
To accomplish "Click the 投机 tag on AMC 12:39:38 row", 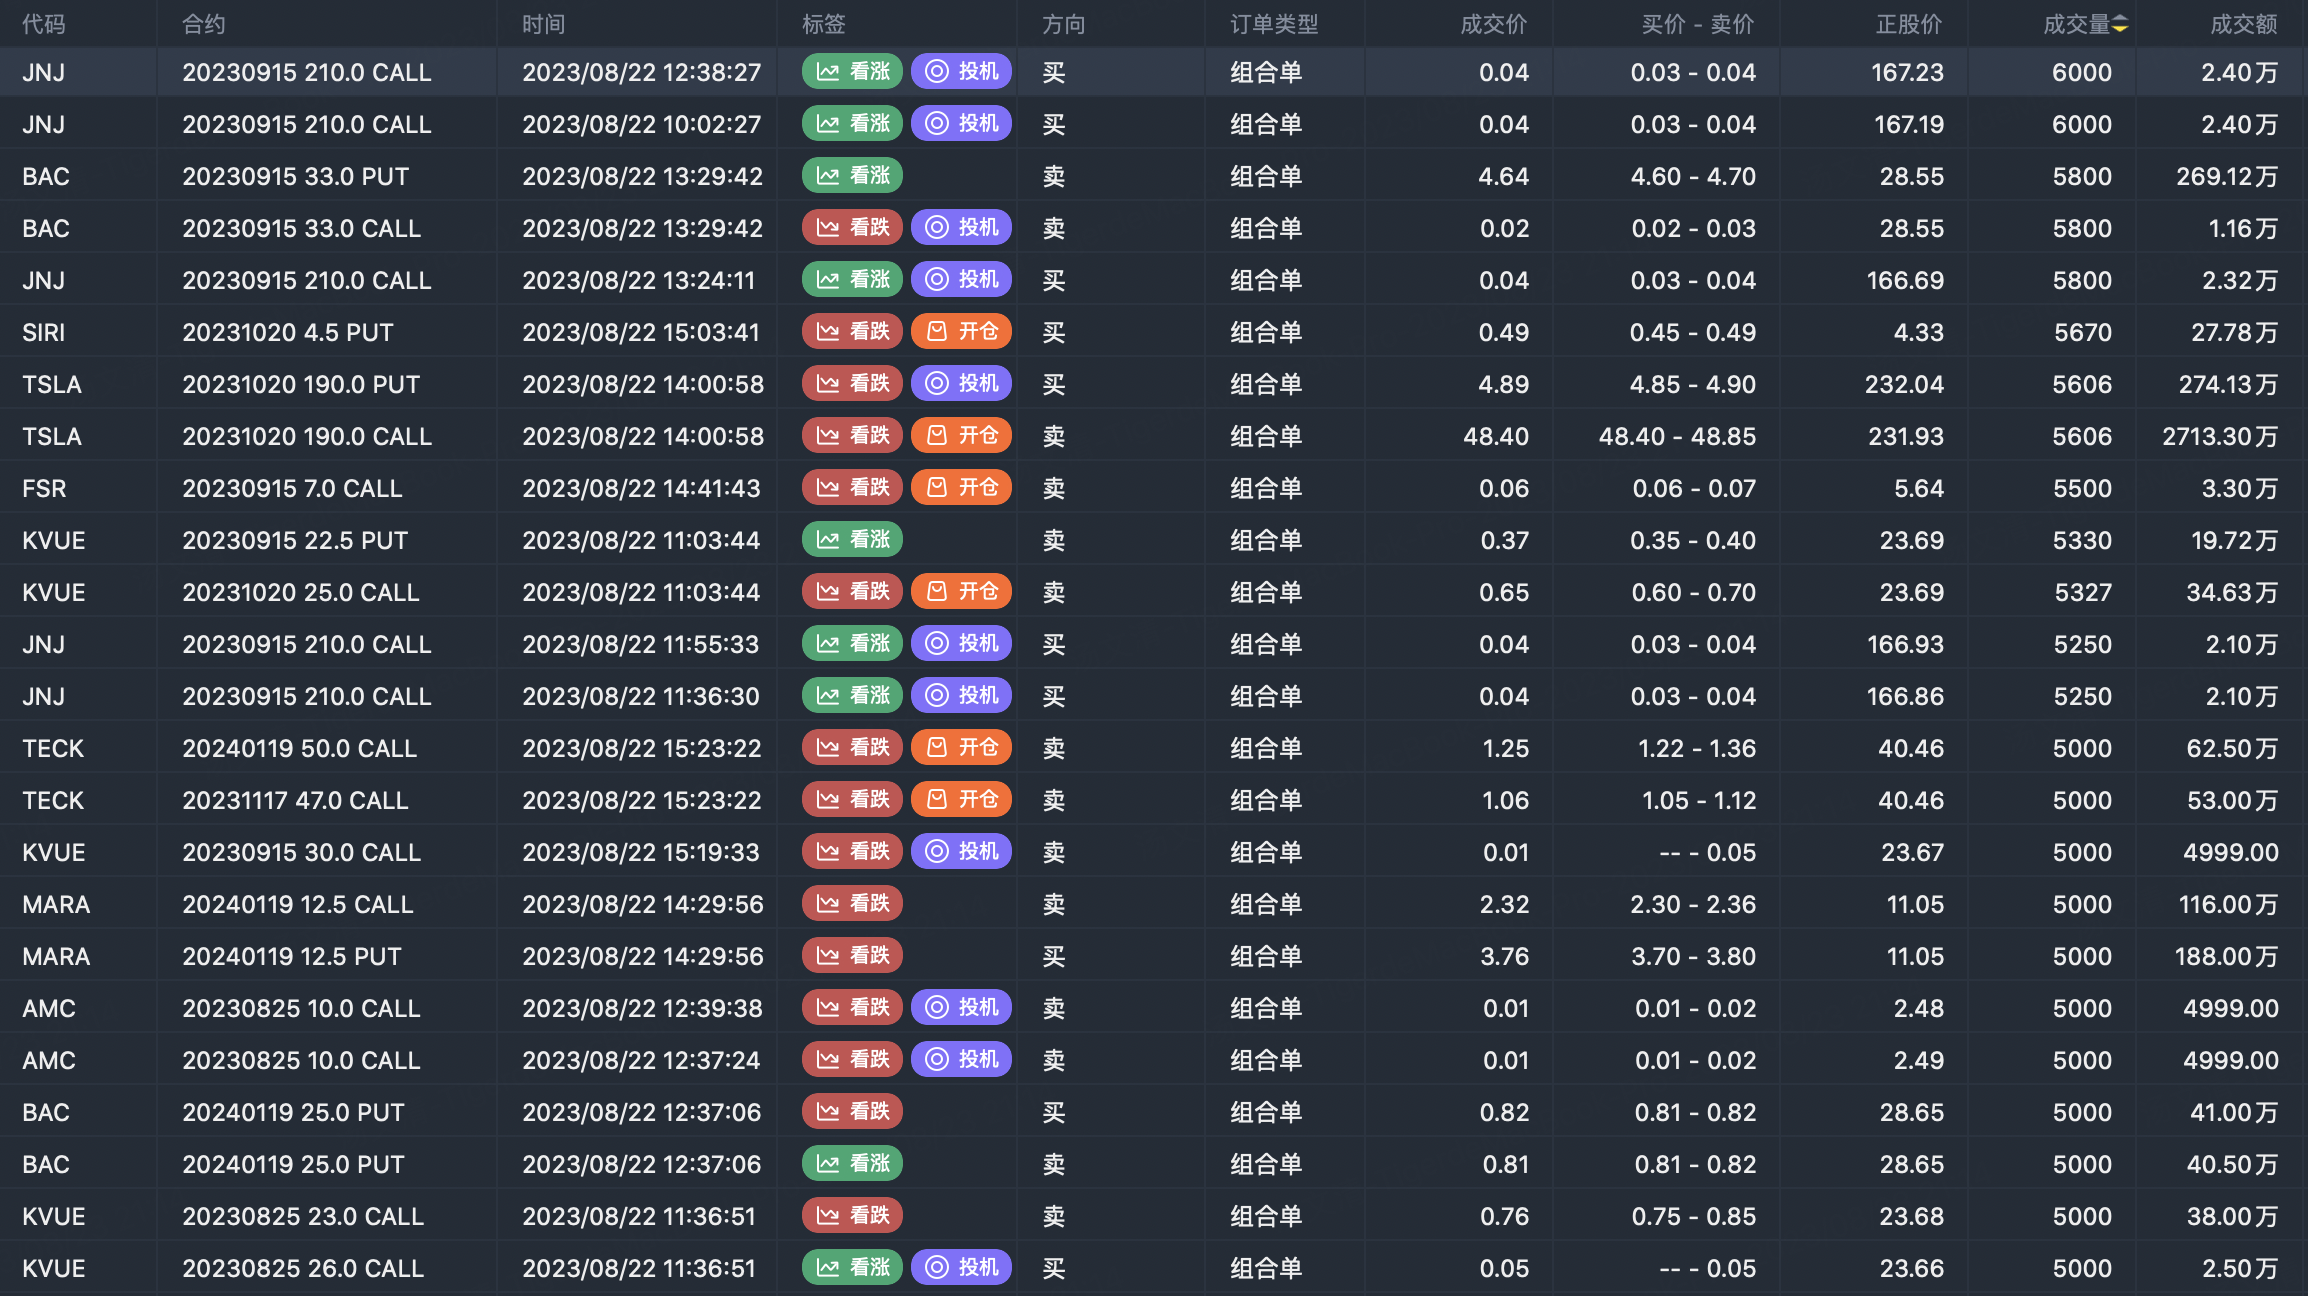I will (961, 1008).
